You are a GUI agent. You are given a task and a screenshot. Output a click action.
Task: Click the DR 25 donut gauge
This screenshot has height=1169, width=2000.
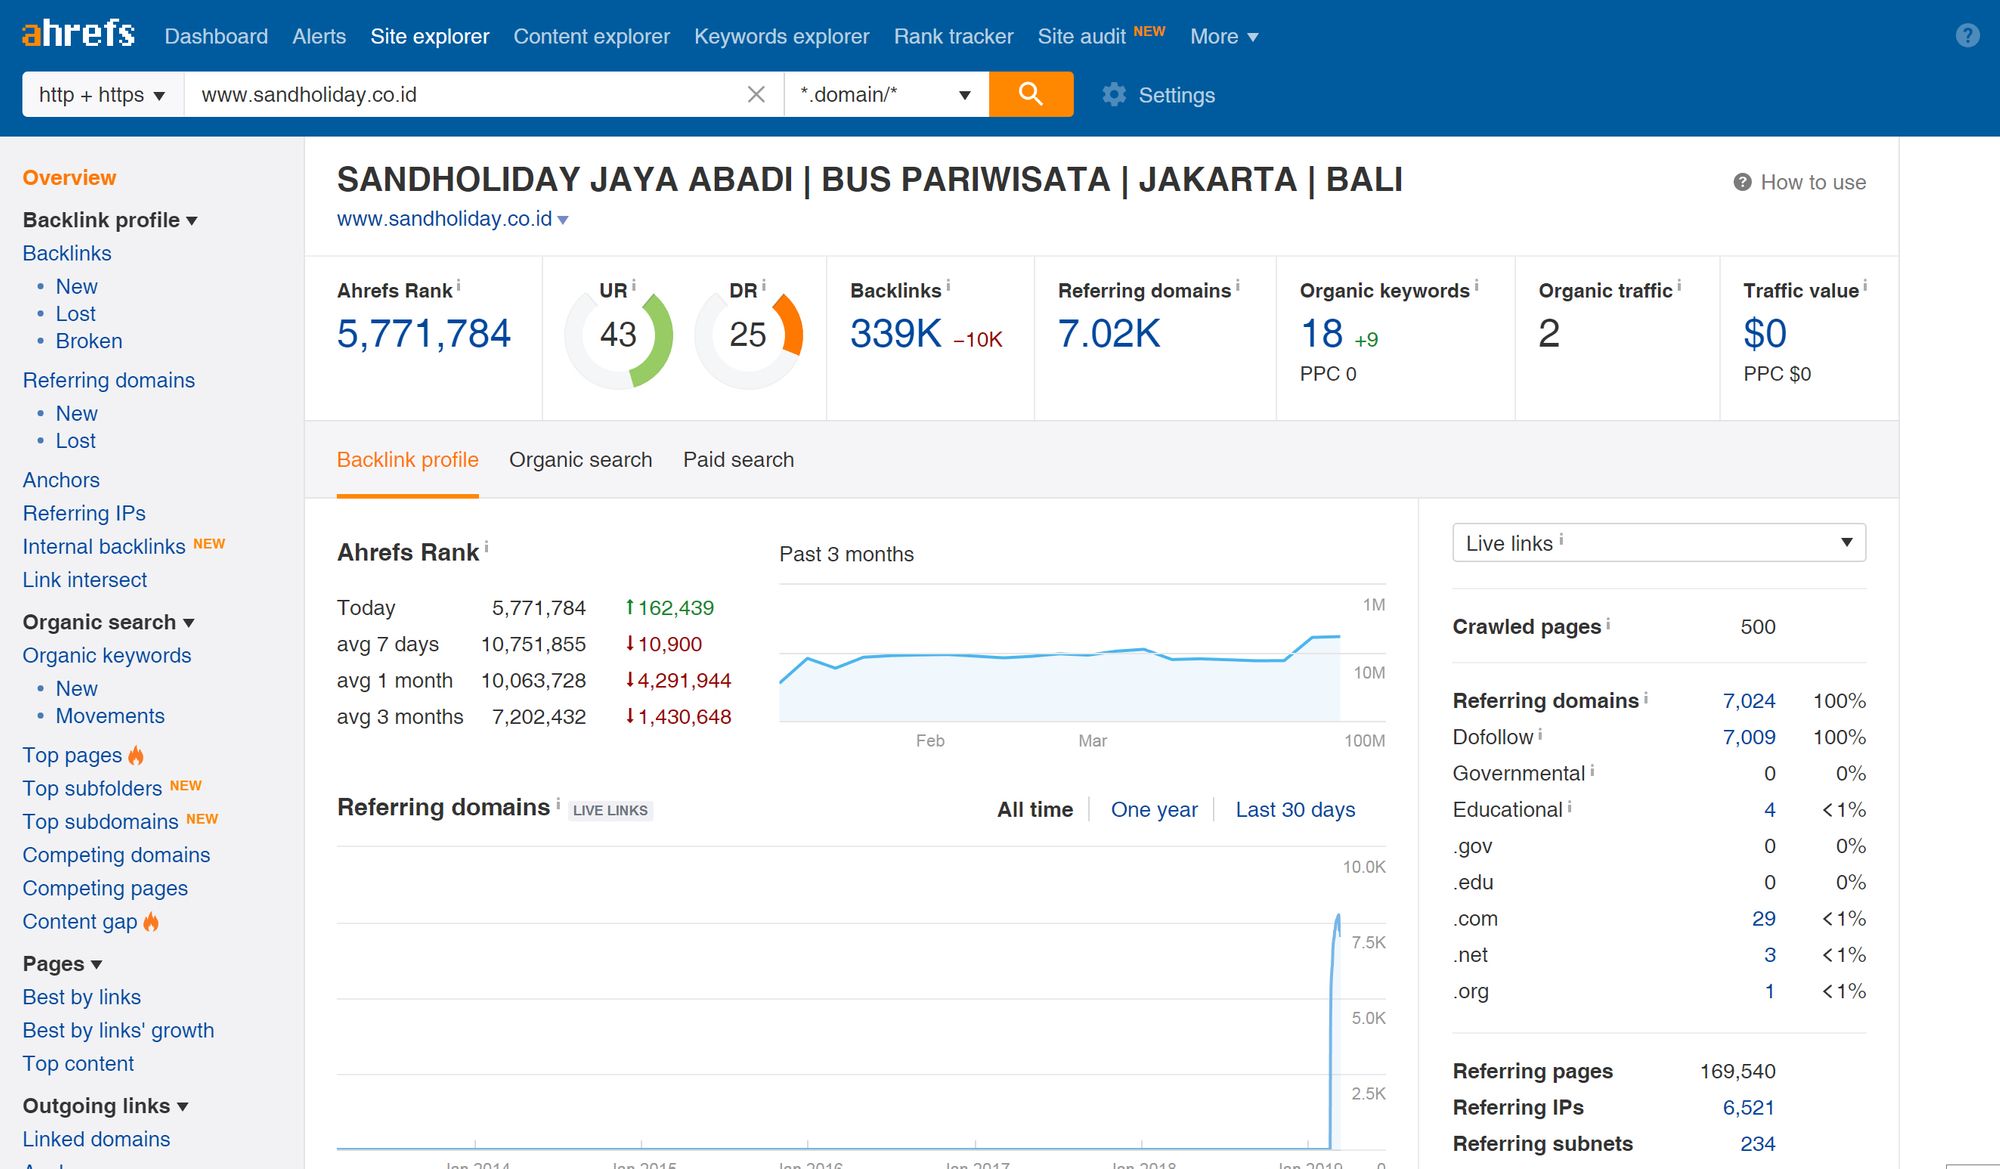pos(748,337)
